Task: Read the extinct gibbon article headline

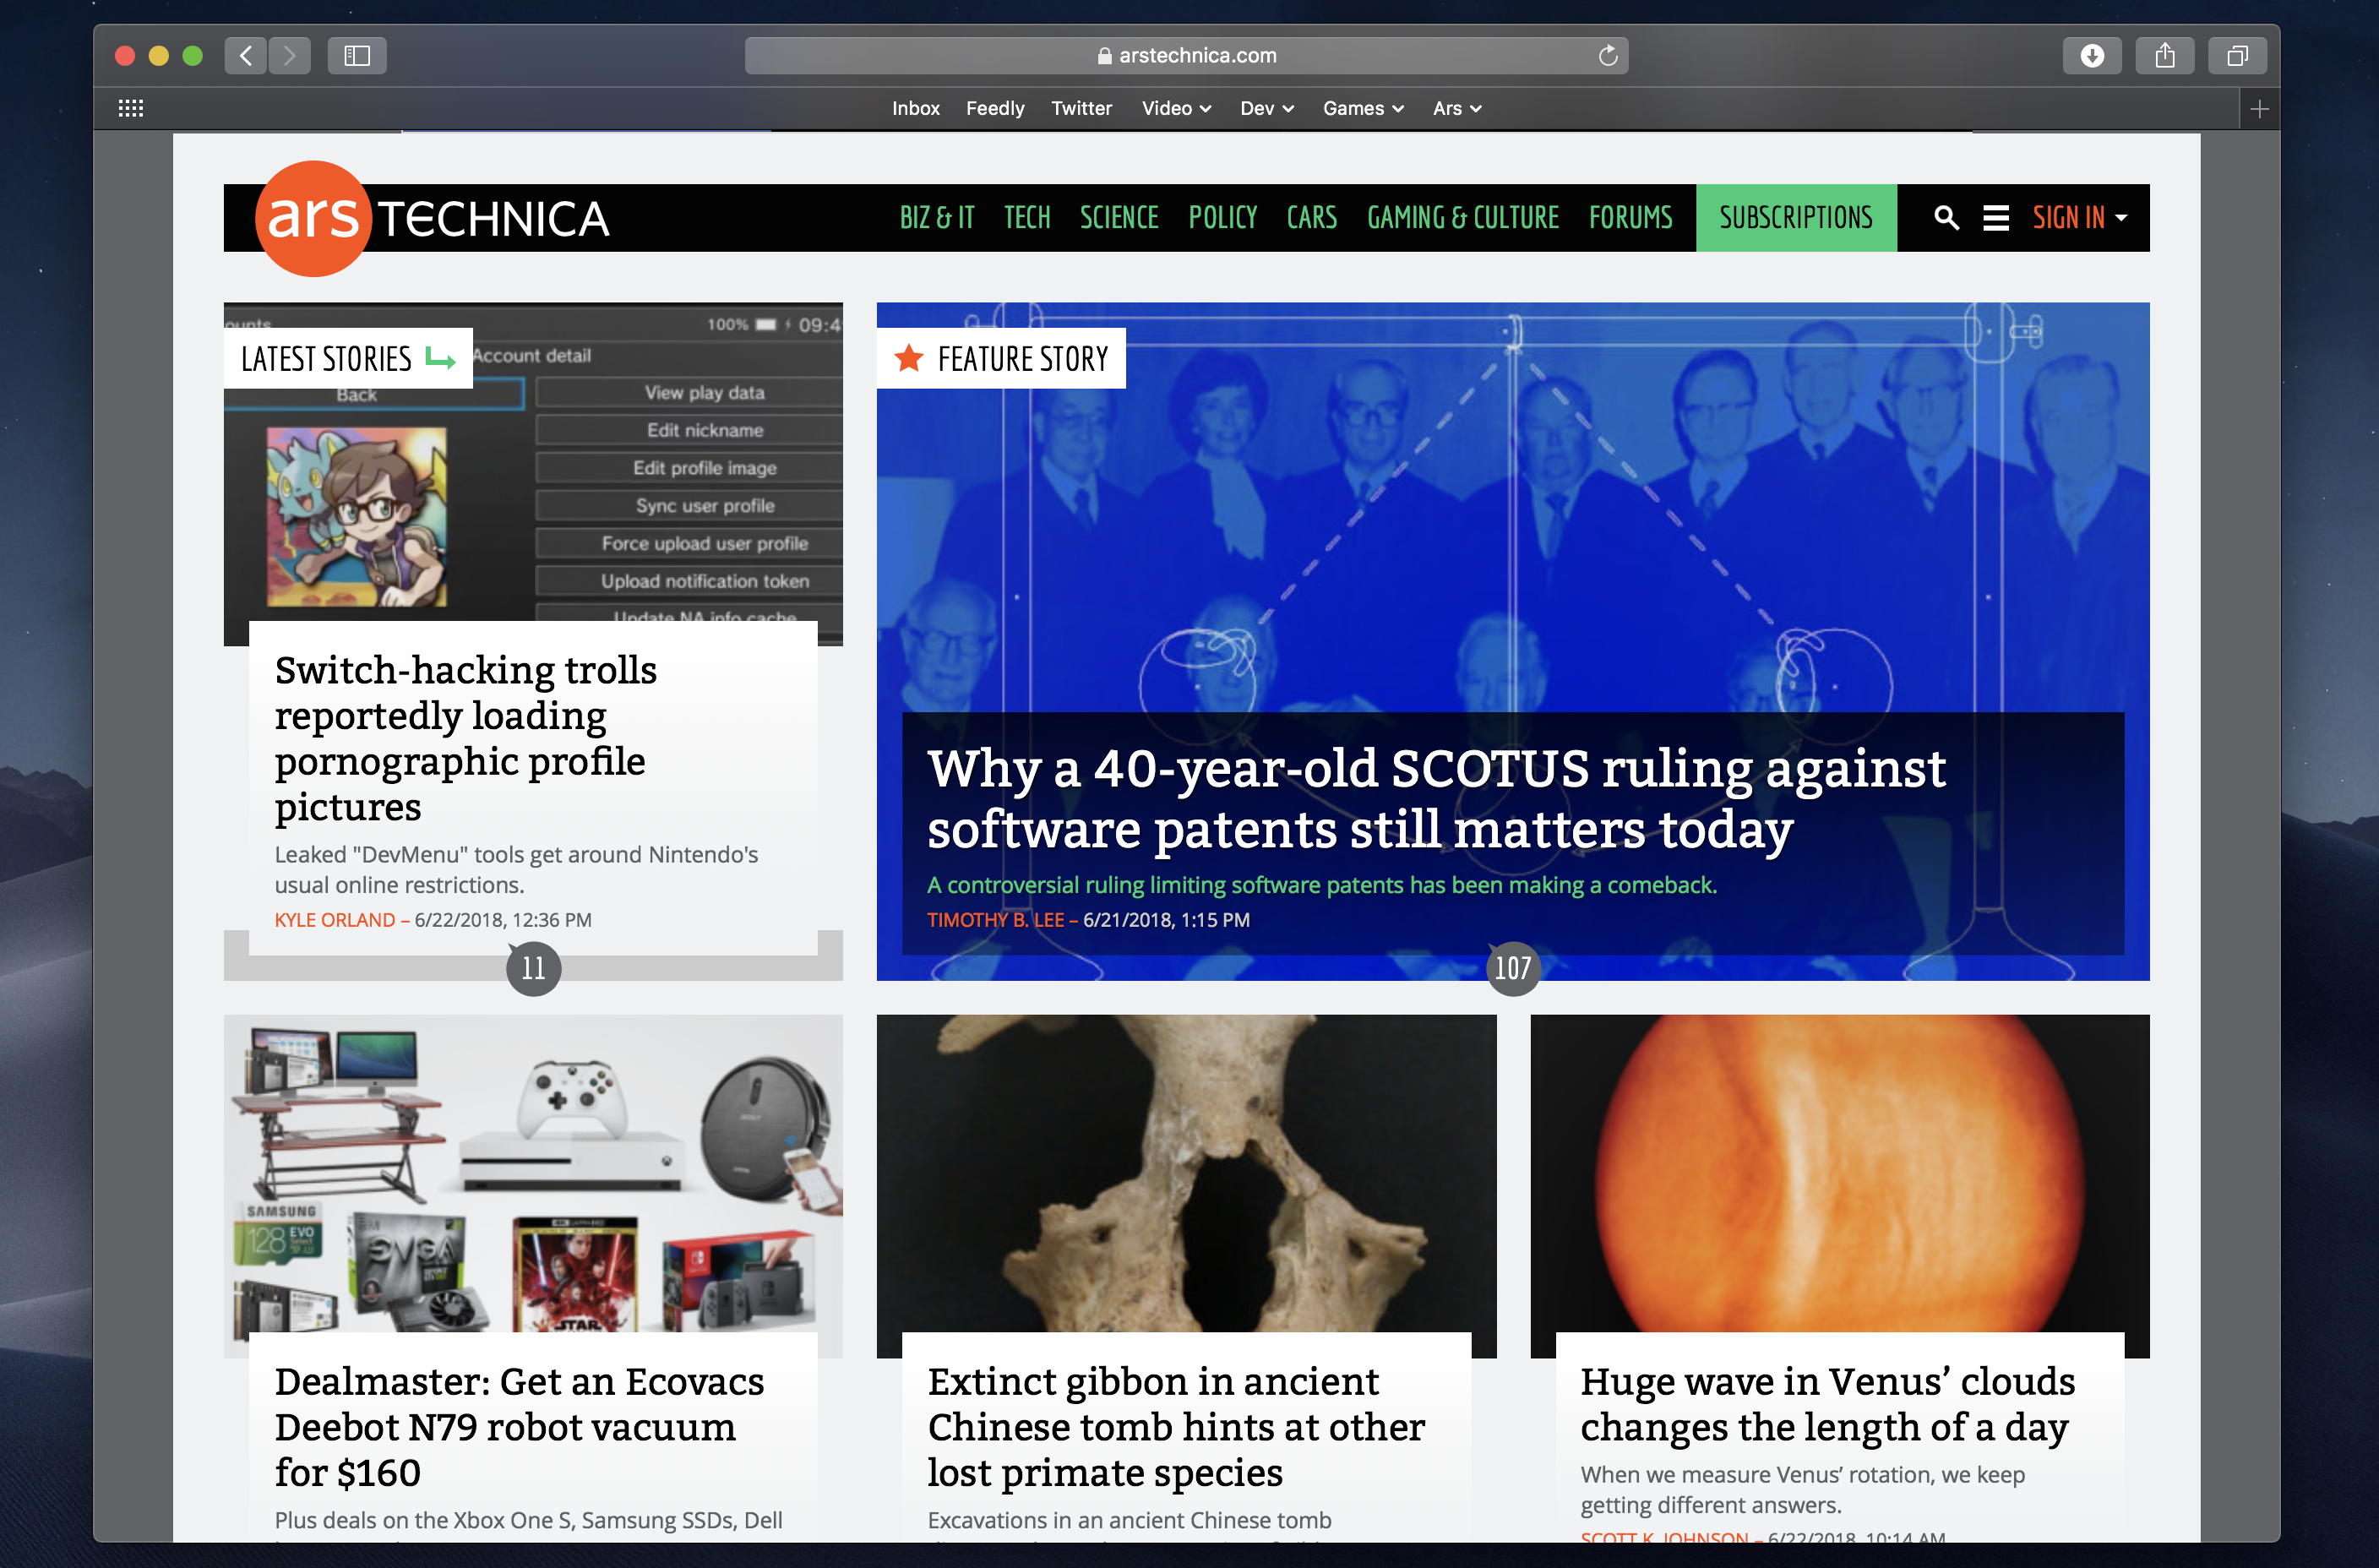Action: [x=1176, y=1427]
